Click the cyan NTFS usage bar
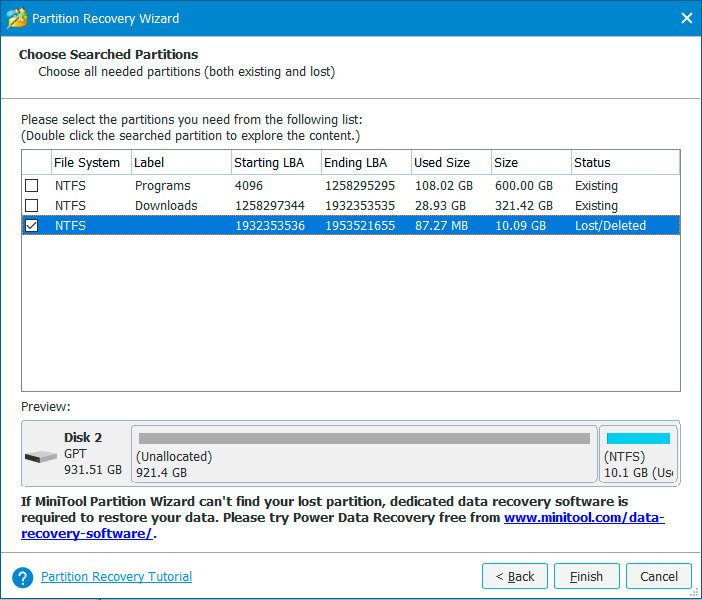Viewport: 702px width, 600px height. click(638, 438)
